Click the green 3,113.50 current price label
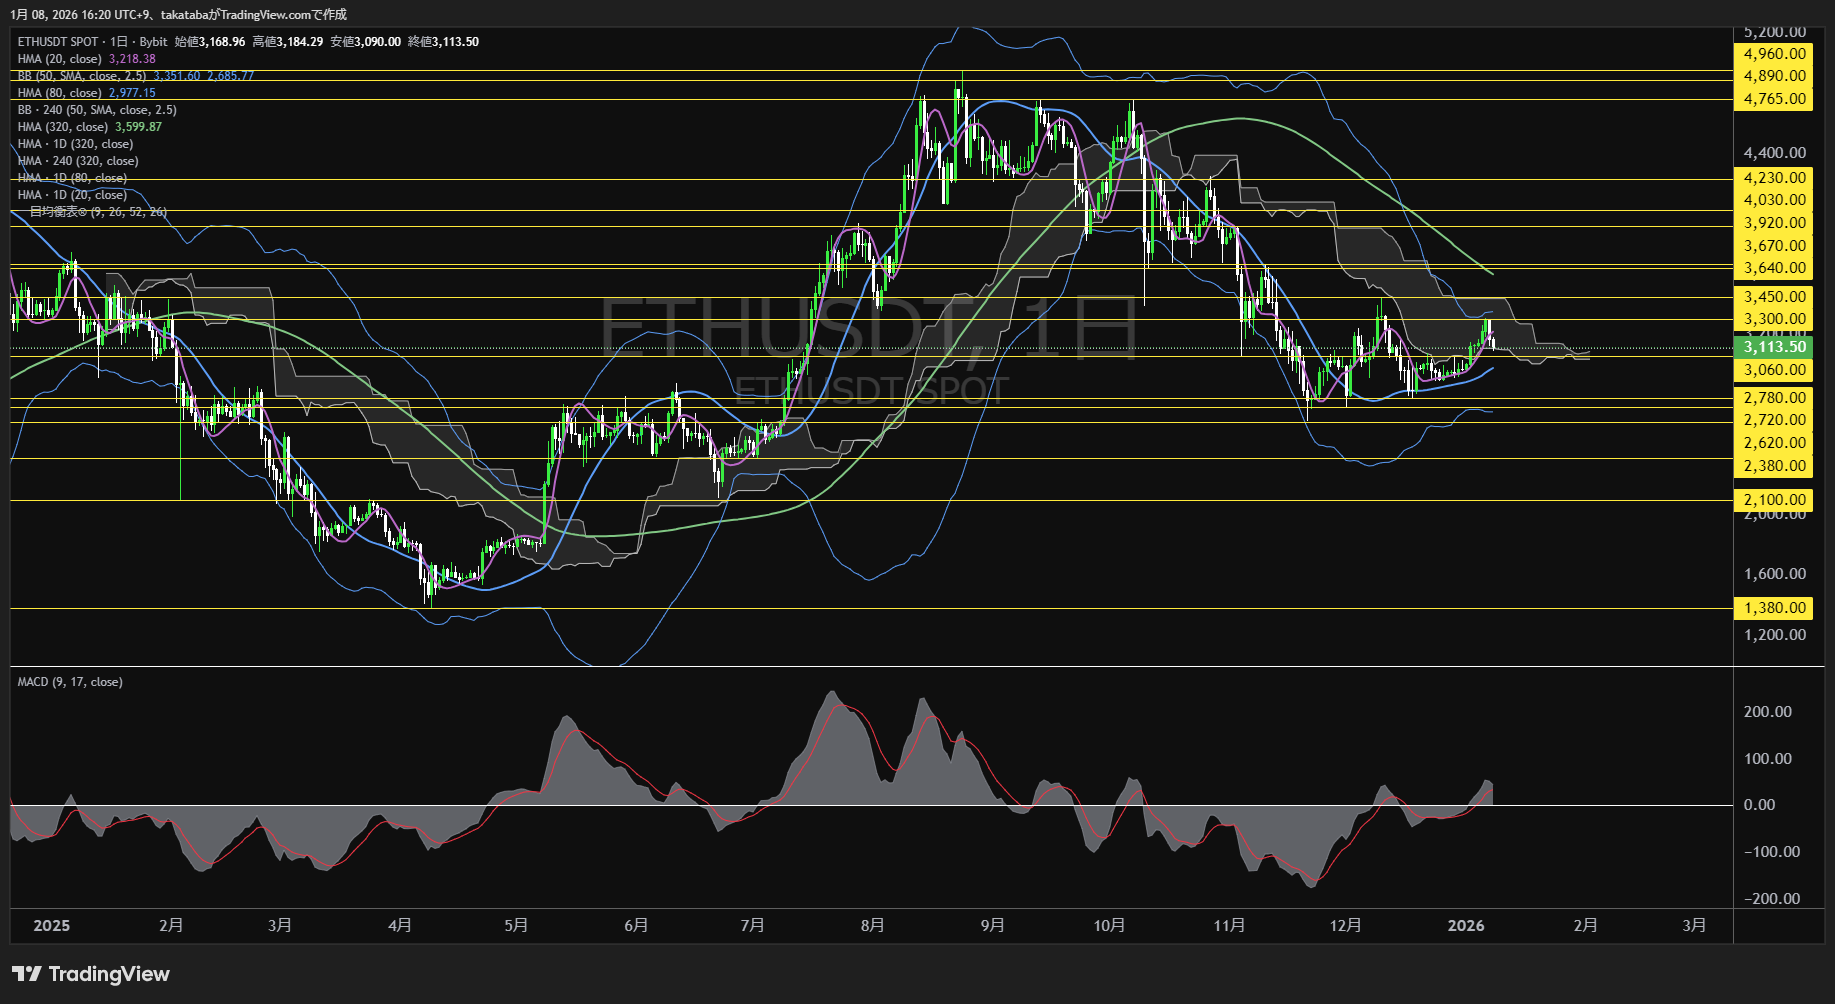The image size is (1835, 1004). (1774, 347)
